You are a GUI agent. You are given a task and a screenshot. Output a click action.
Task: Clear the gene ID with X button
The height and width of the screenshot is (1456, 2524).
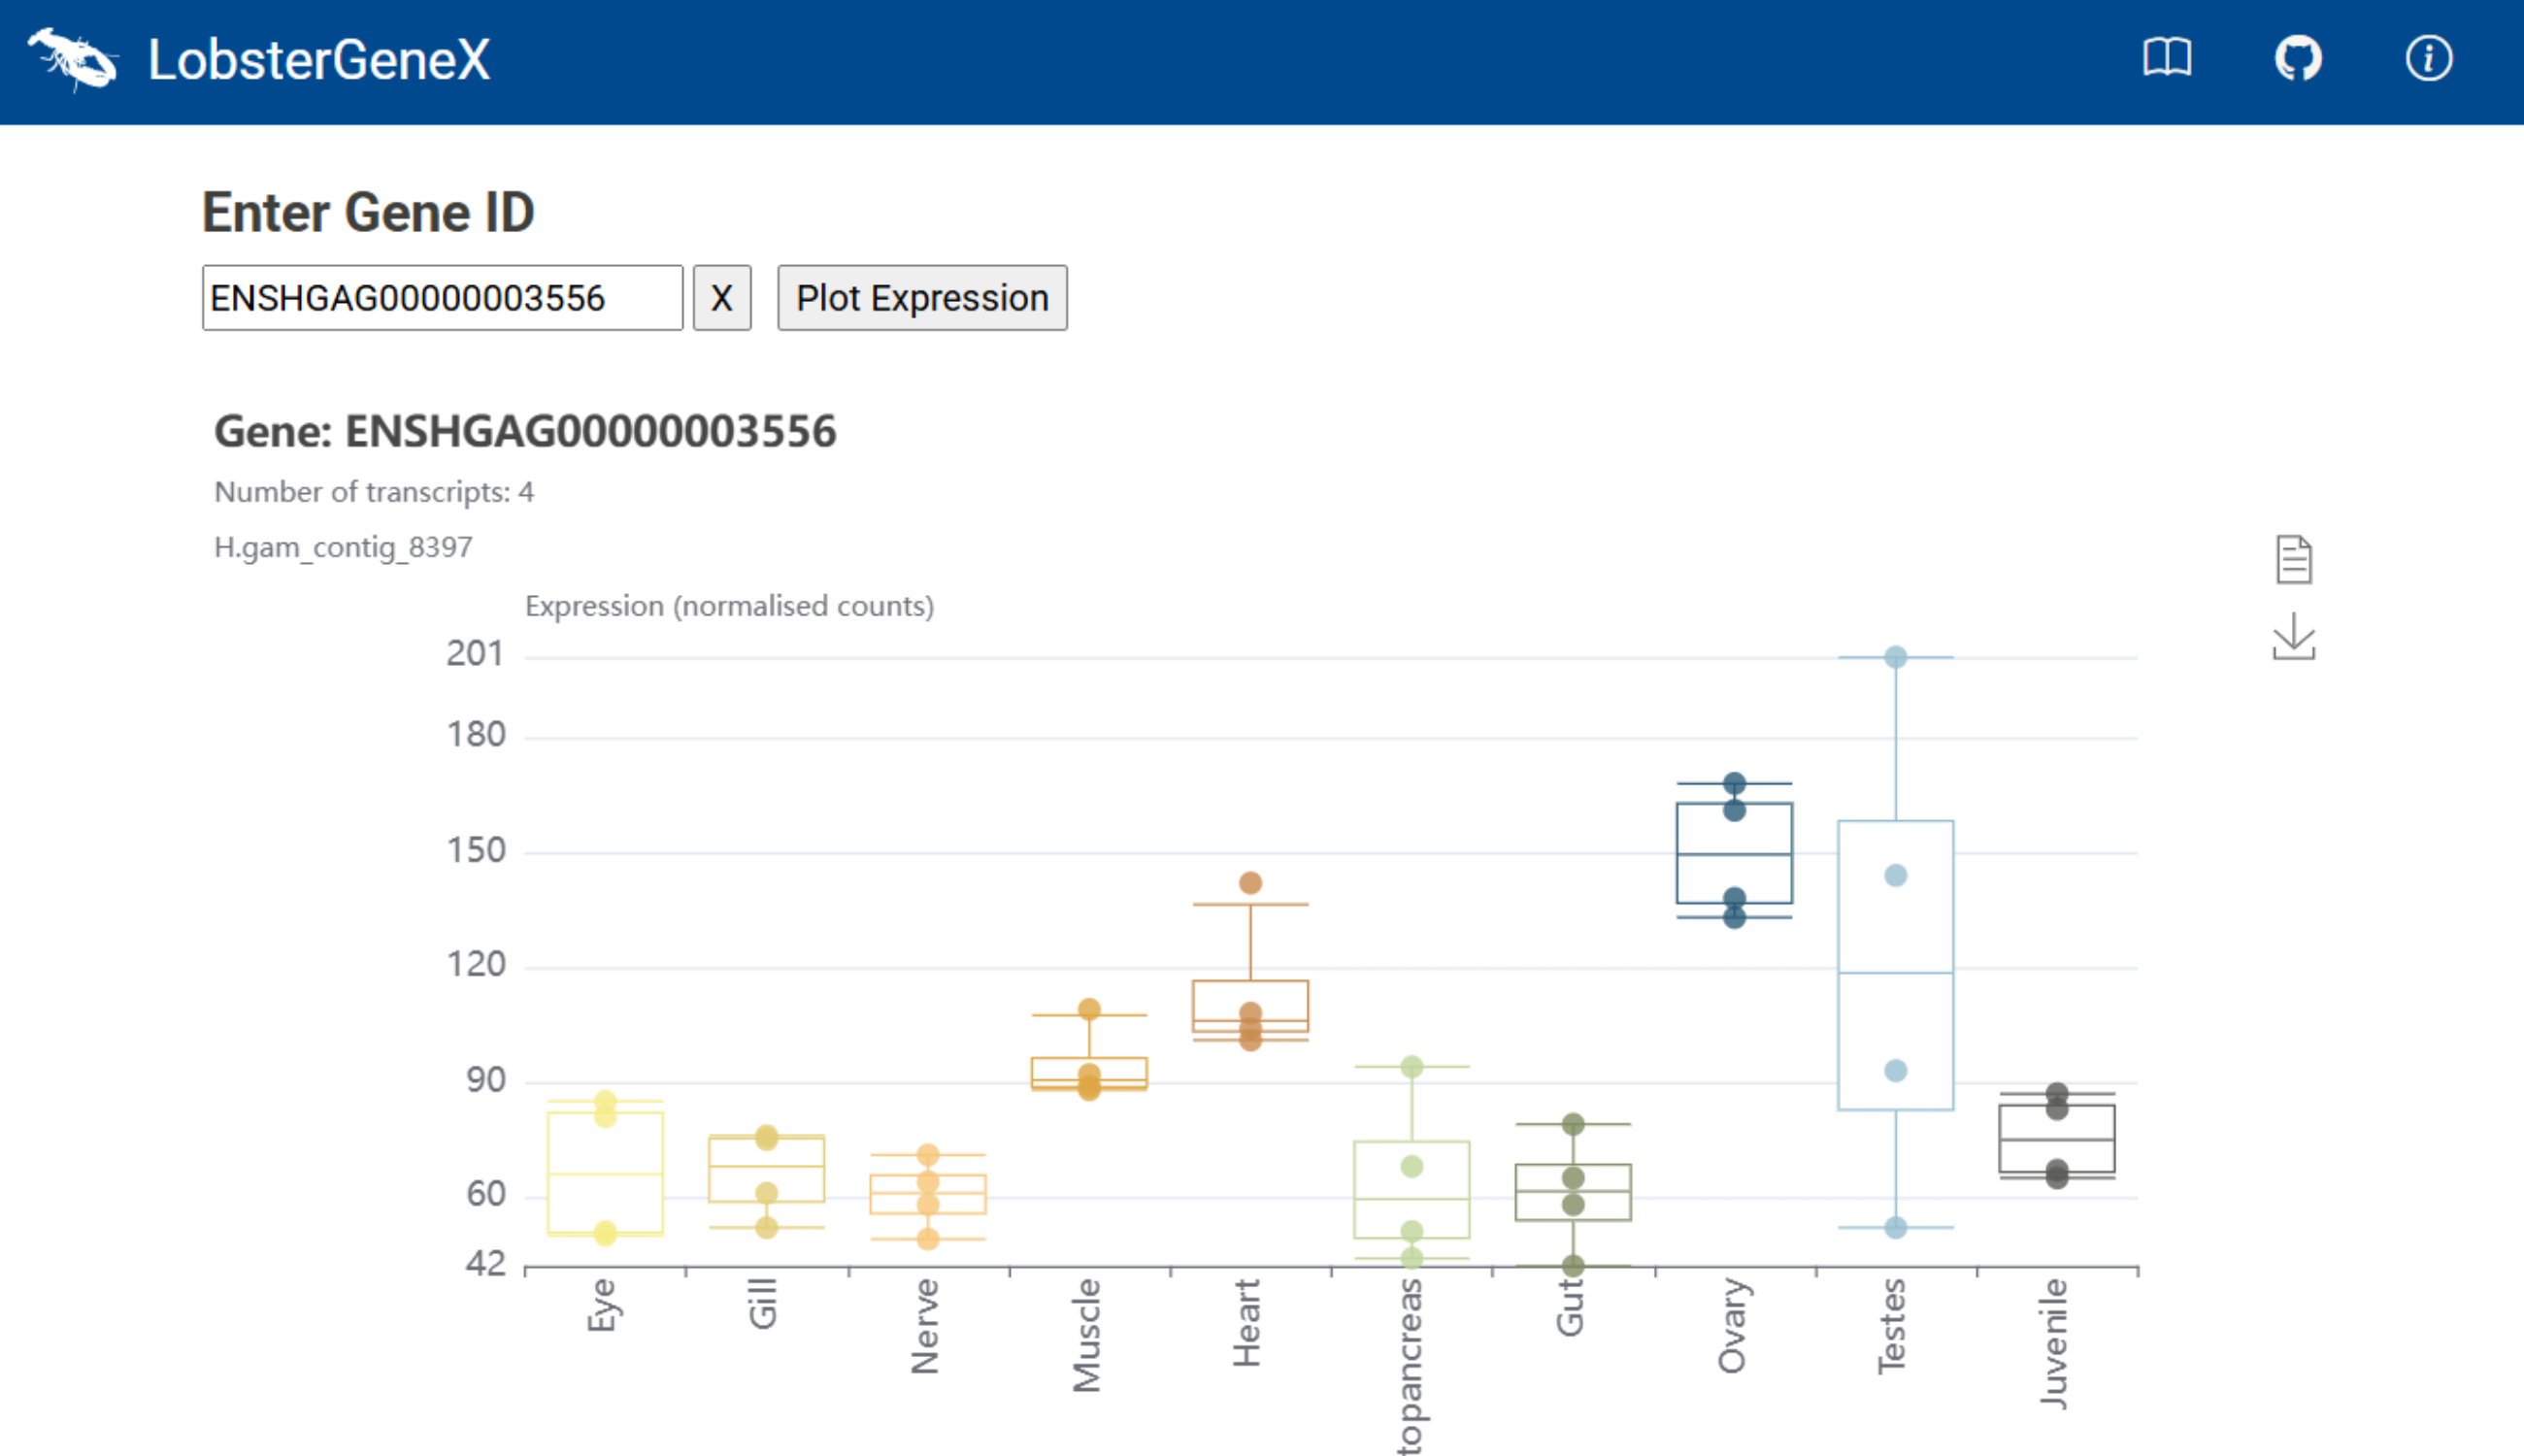721,298
